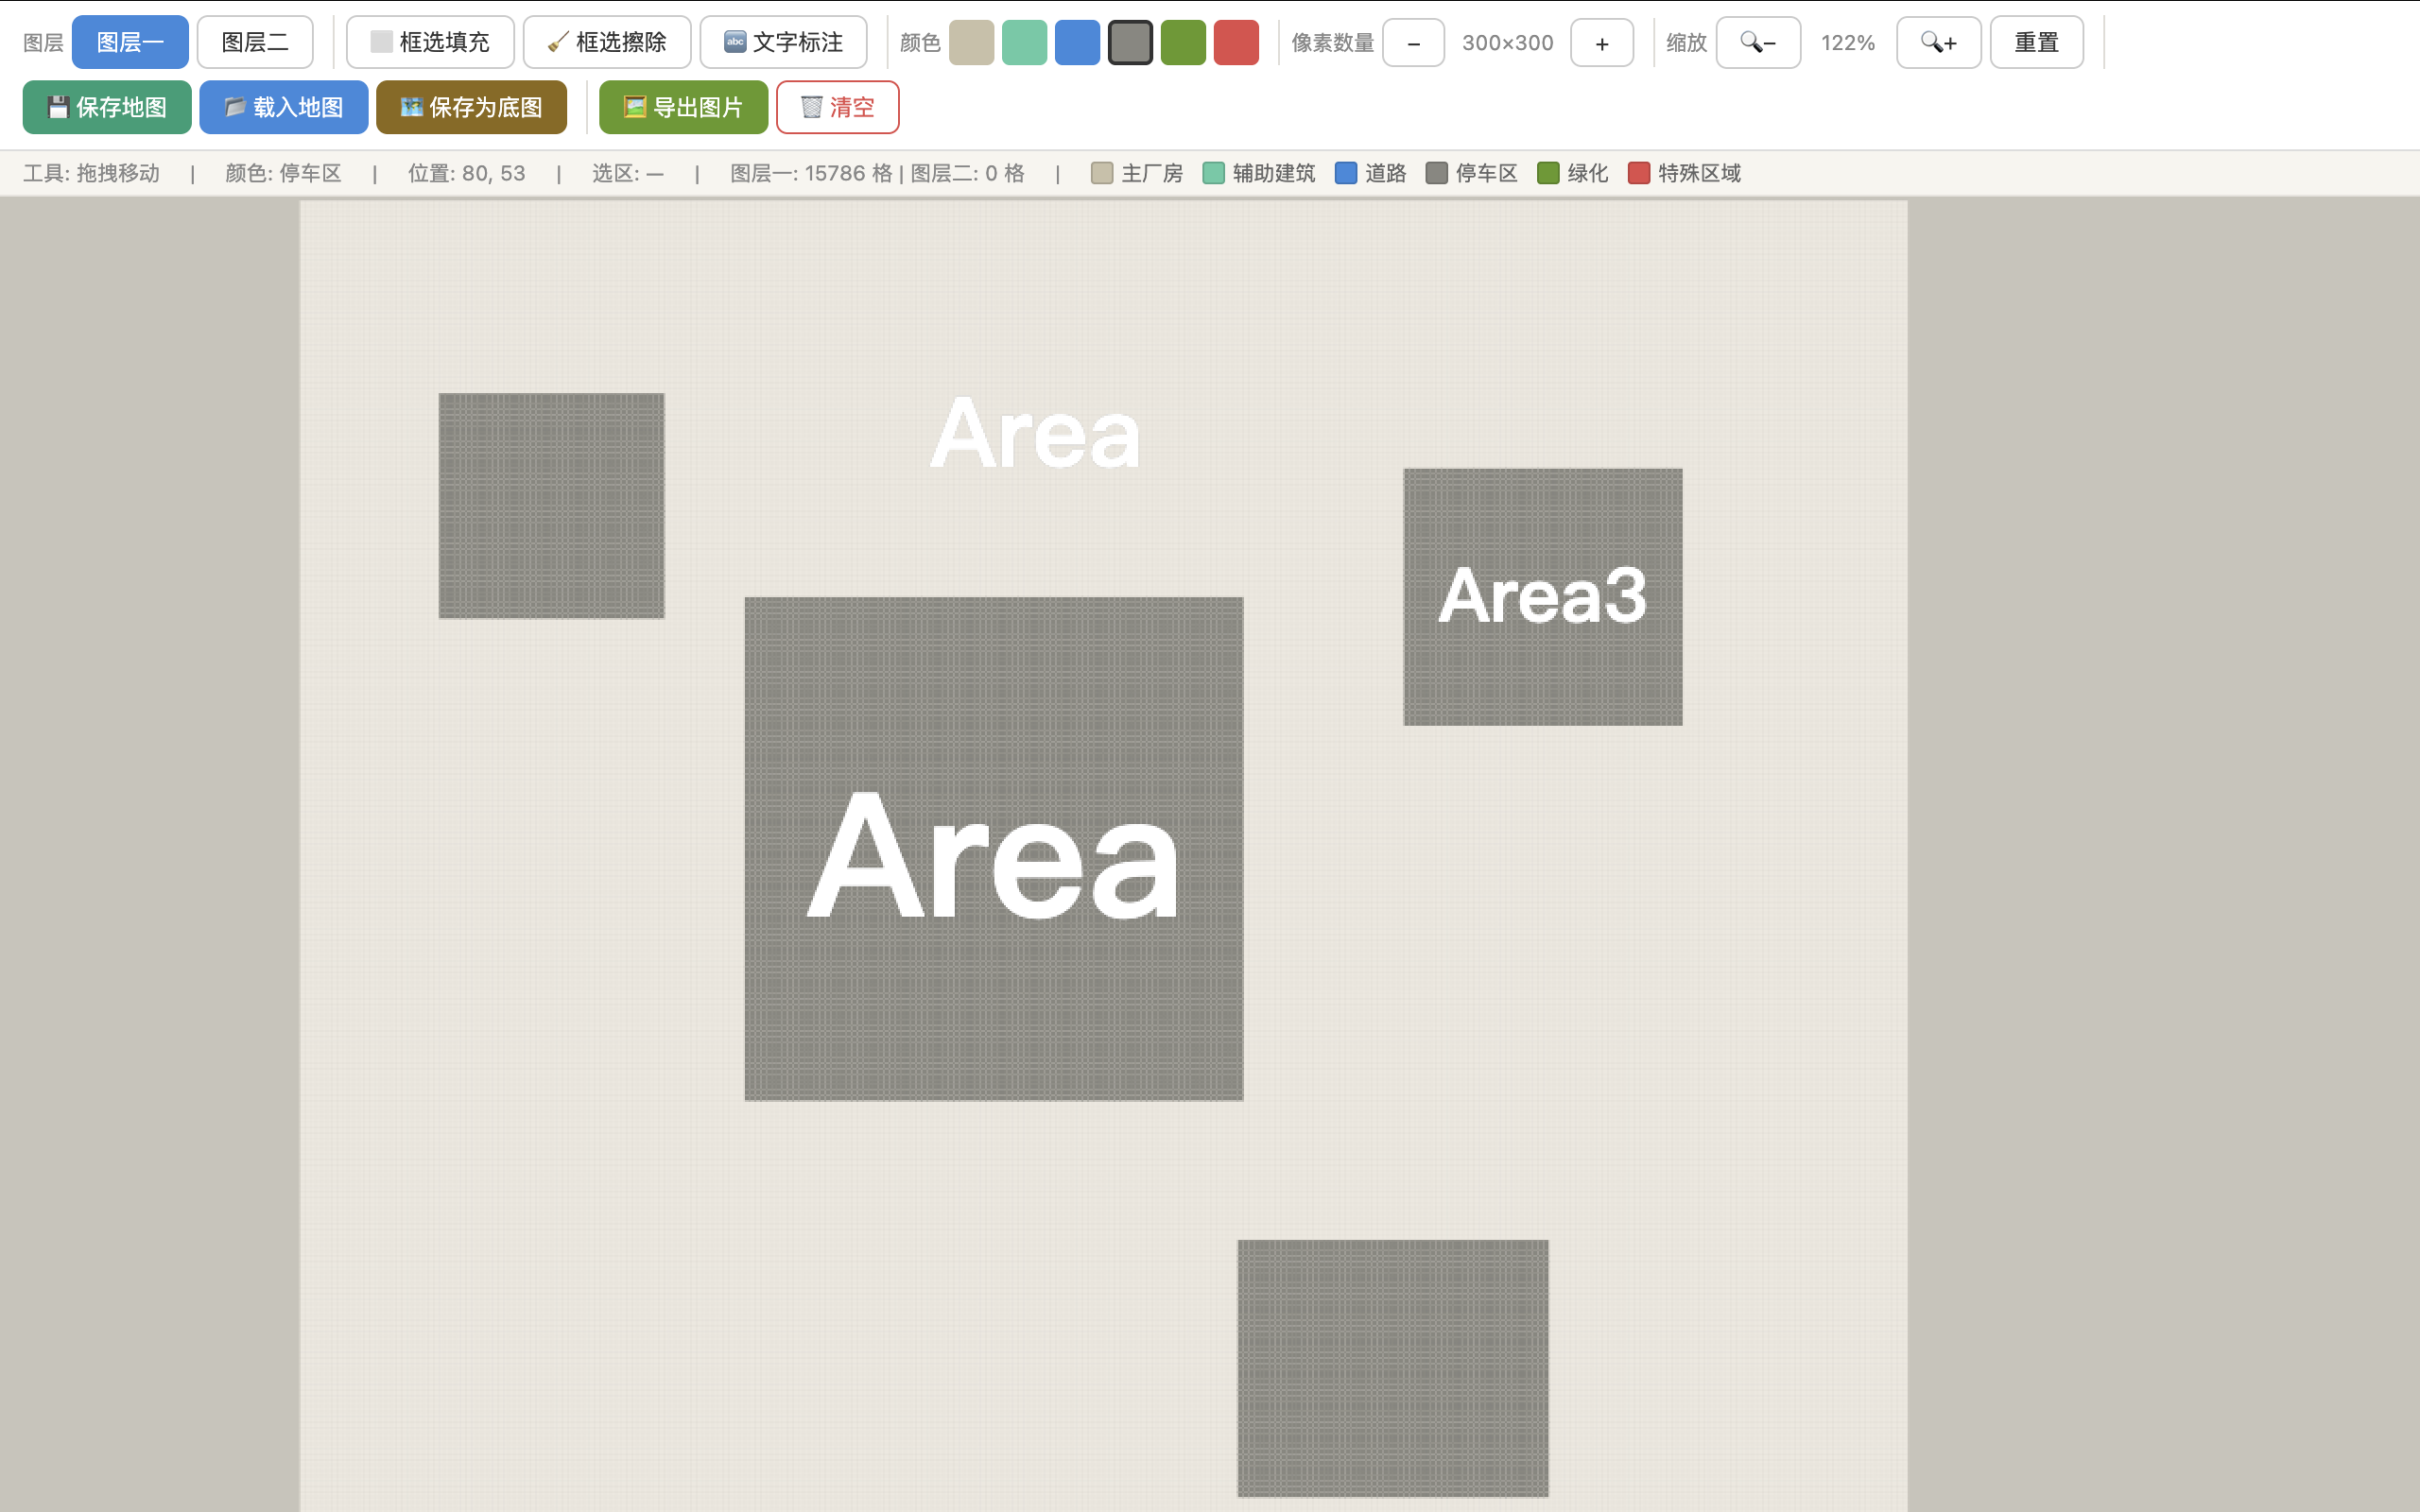
Task: Click 导出图片 export image button
Action: pos(684,107)
